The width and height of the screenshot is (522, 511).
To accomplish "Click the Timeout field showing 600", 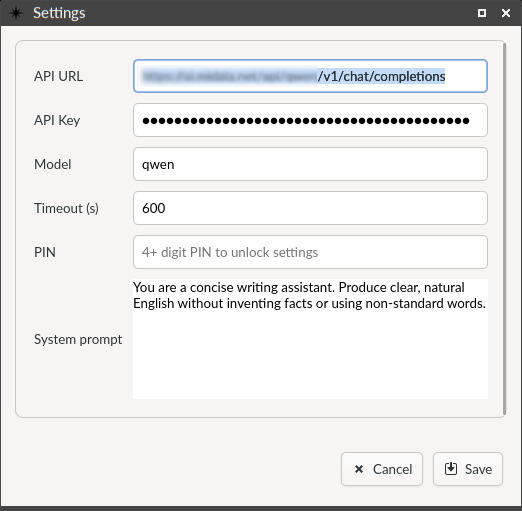I will pos(310,208).
